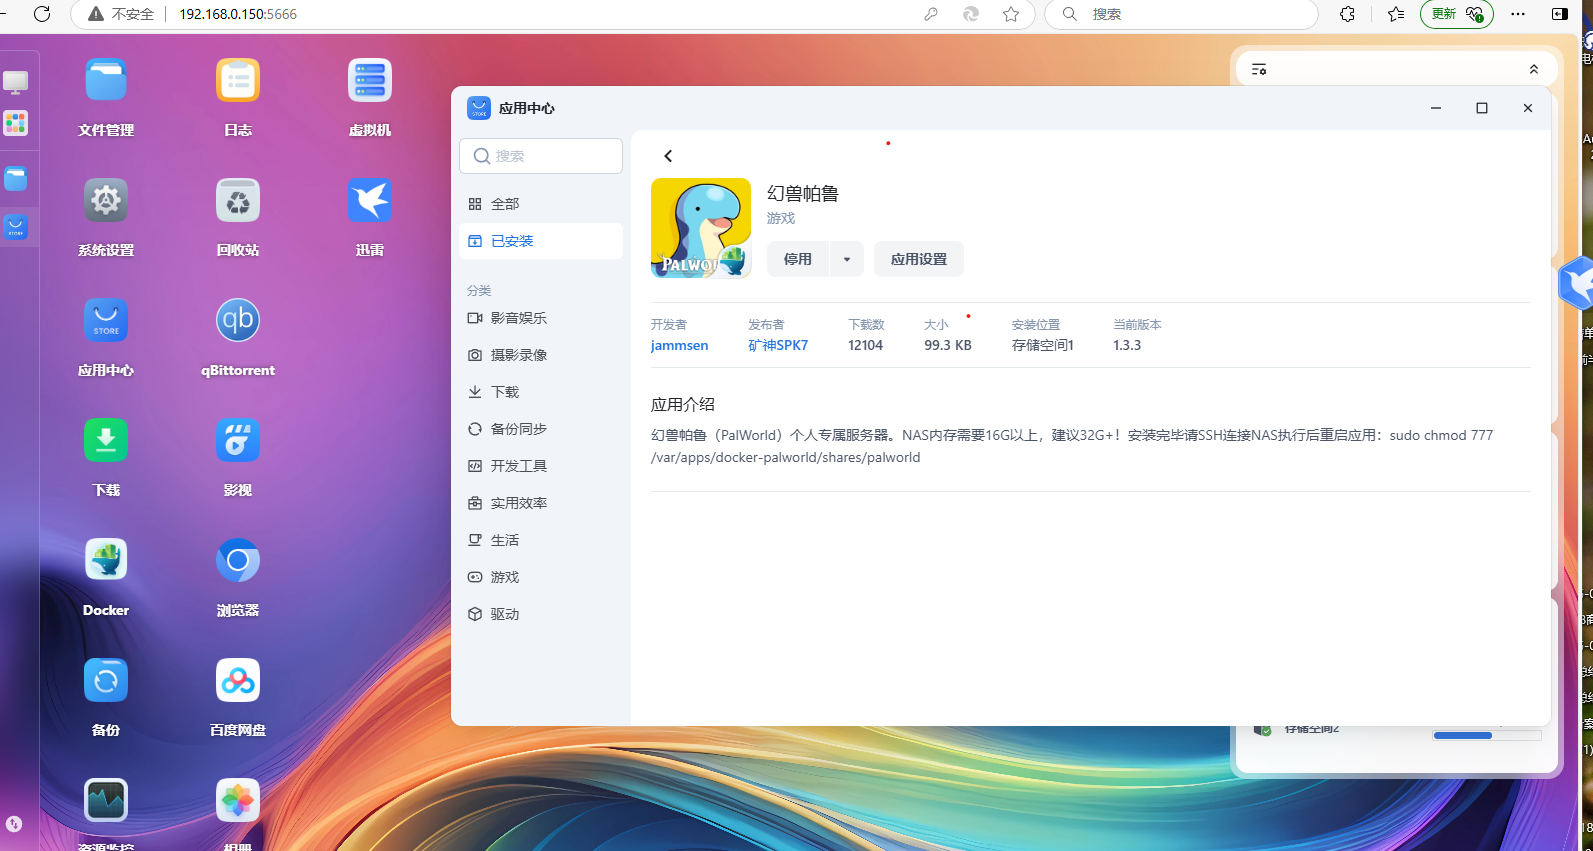Screen dimensions: 1593x851
Task: Launch the 迅雷 desktop app
Action: 370,201
